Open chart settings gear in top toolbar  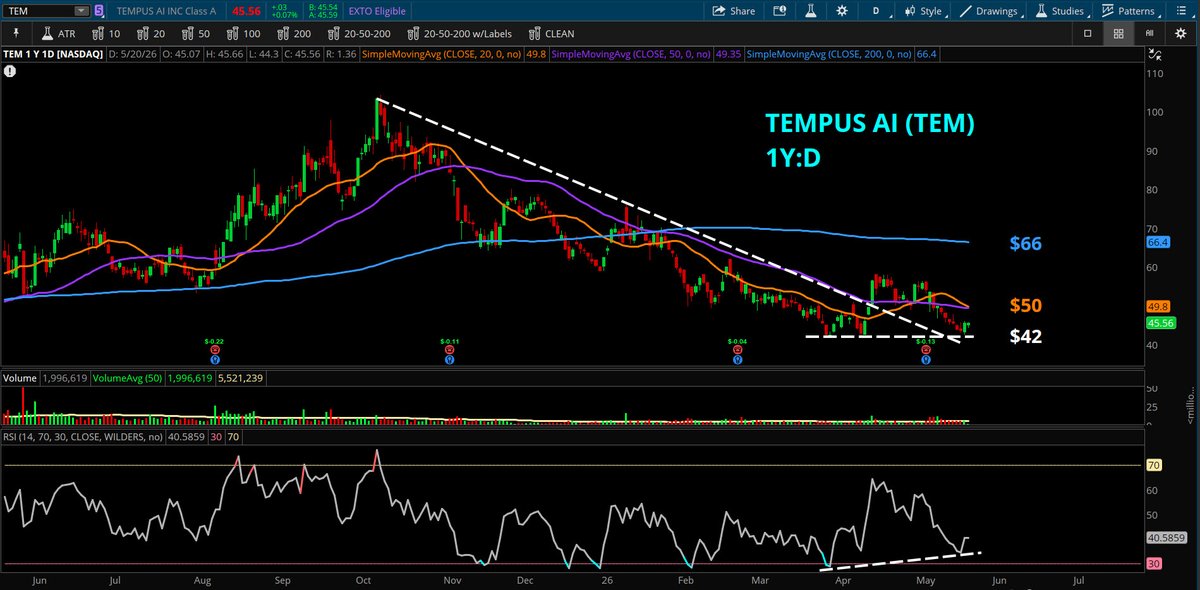coord(842,11)
